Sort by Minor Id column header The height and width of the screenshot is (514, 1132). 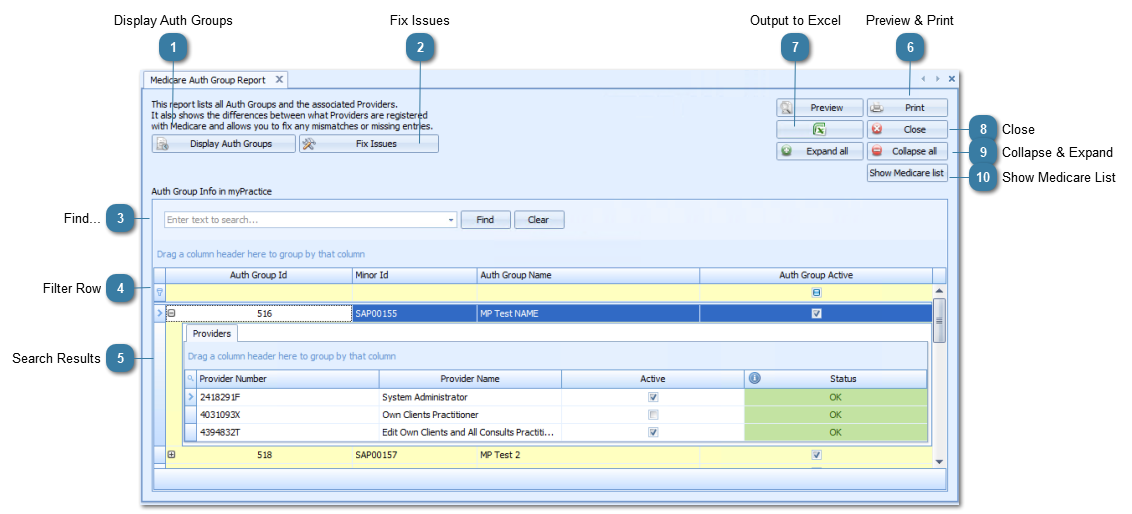(414, 275)
